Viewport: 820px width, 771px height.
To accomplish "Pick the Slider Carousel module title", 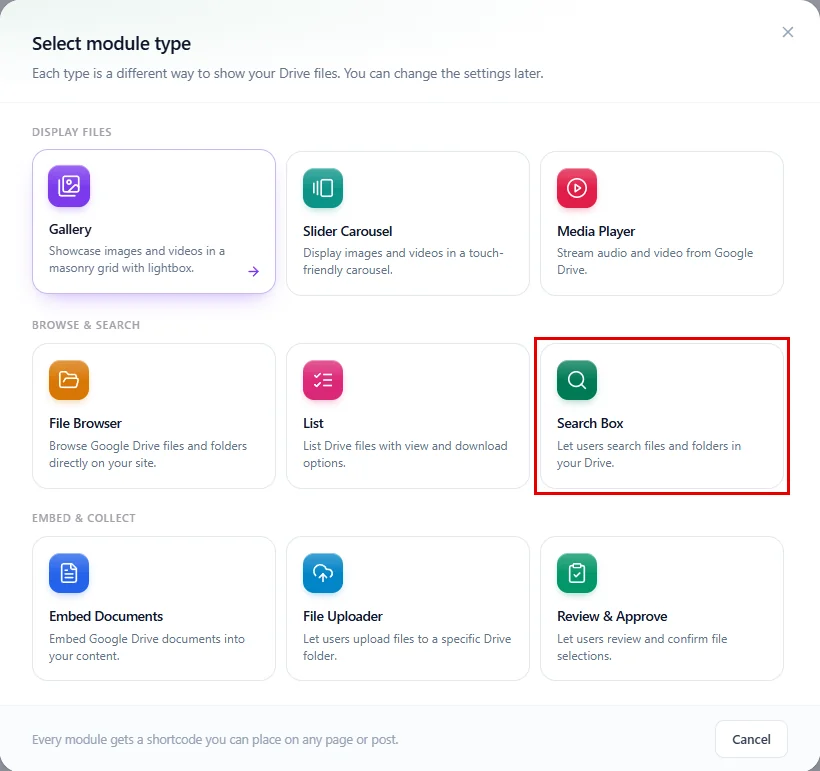I will click(x=347, y=231).
